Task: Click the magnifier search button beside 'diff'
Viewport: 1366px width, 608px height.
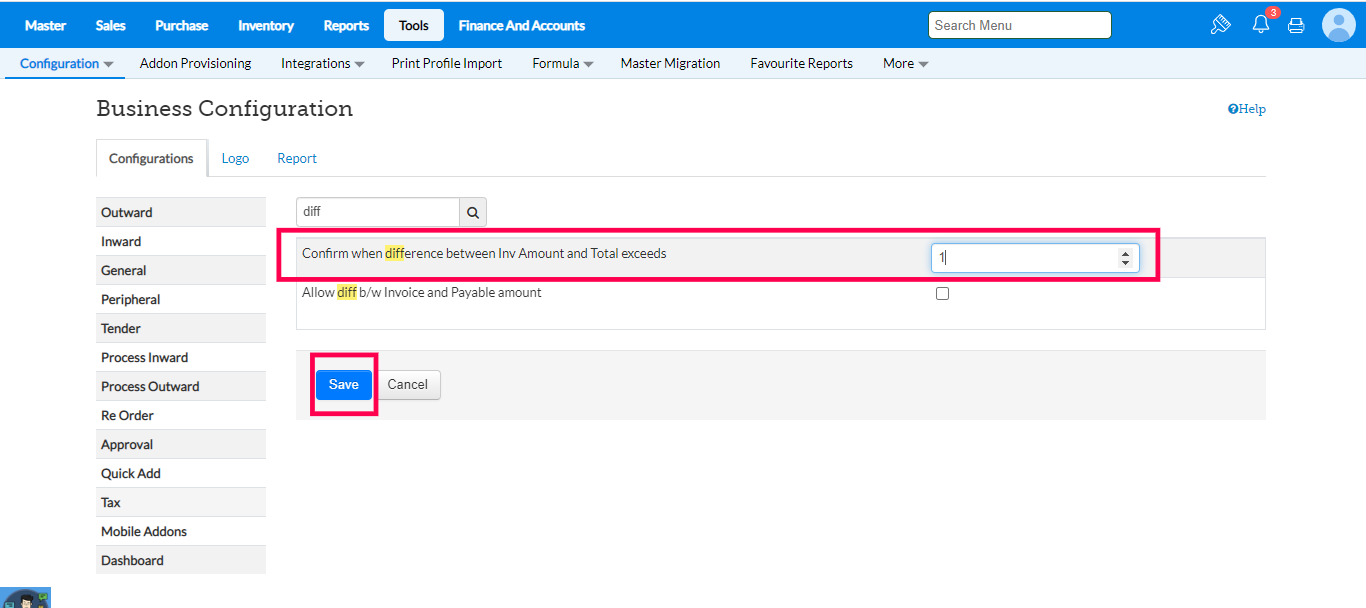Action: coord(473,212)
